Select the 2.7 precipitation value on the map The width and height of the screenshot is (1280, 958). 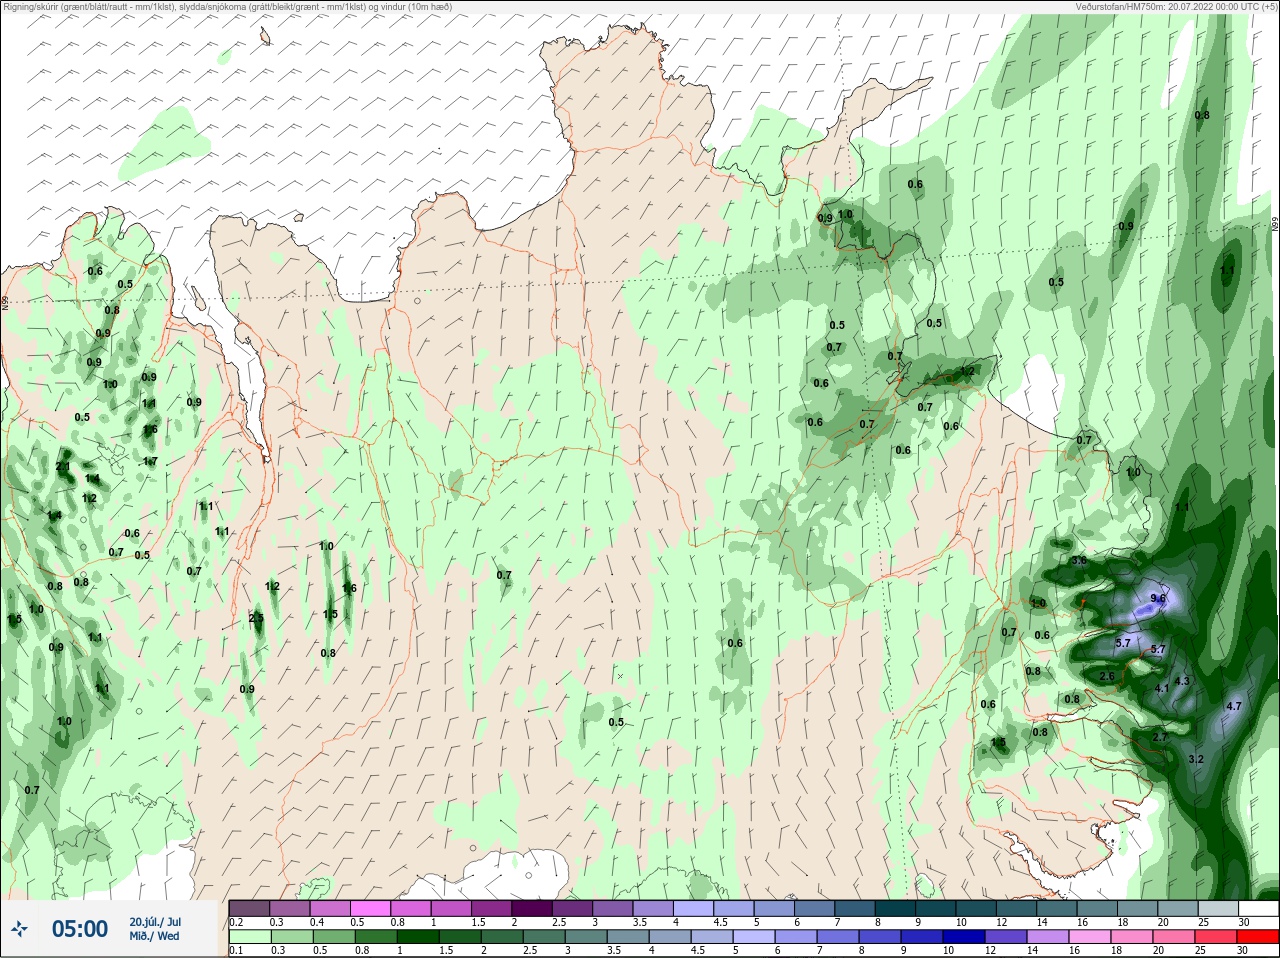pyautogui.click(x=1160, y=737)
